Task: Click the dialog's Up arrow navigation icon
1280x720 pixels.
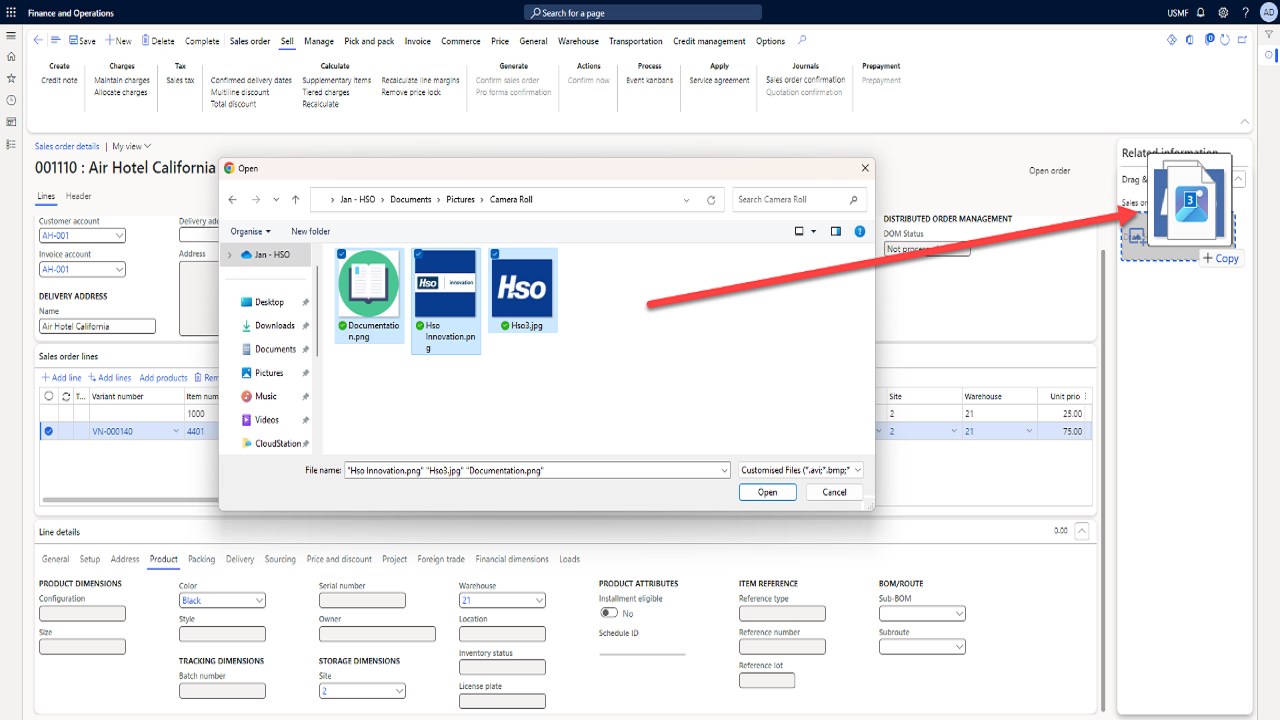Action: click(x=295, y=200)
